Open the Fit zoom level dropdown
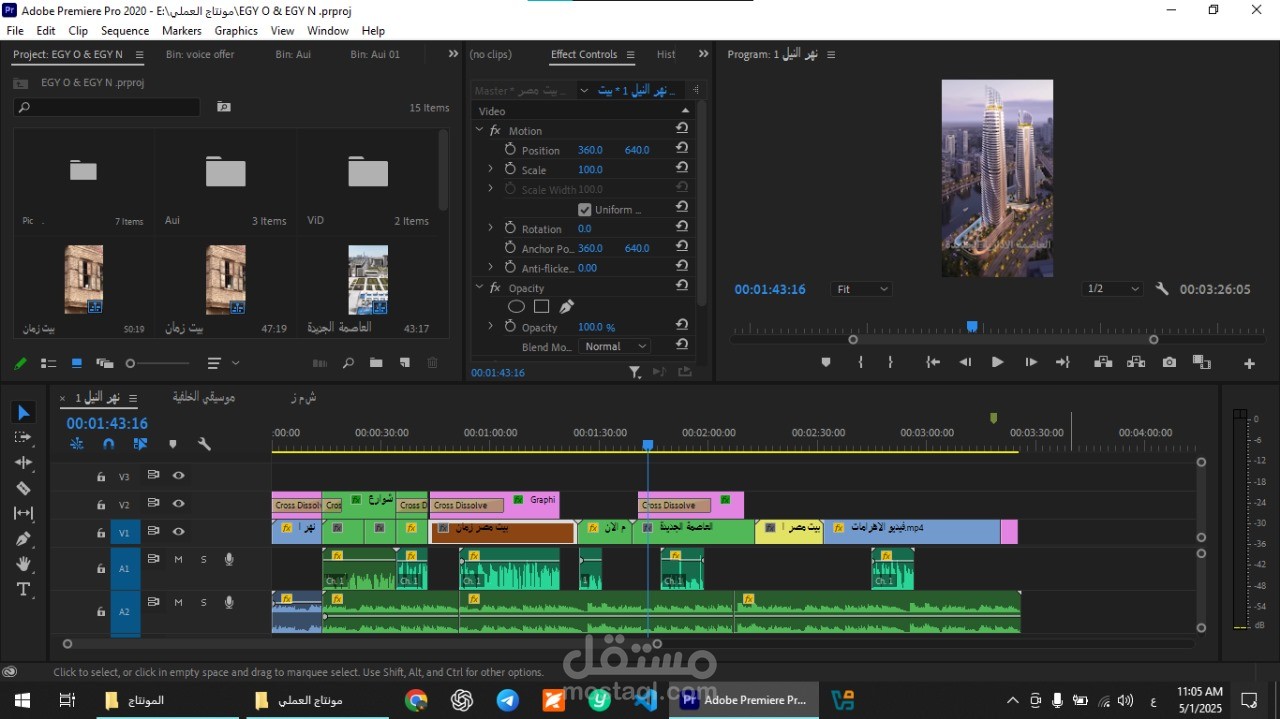Screen dimensions: 1280x719 [x=861, y=289]
